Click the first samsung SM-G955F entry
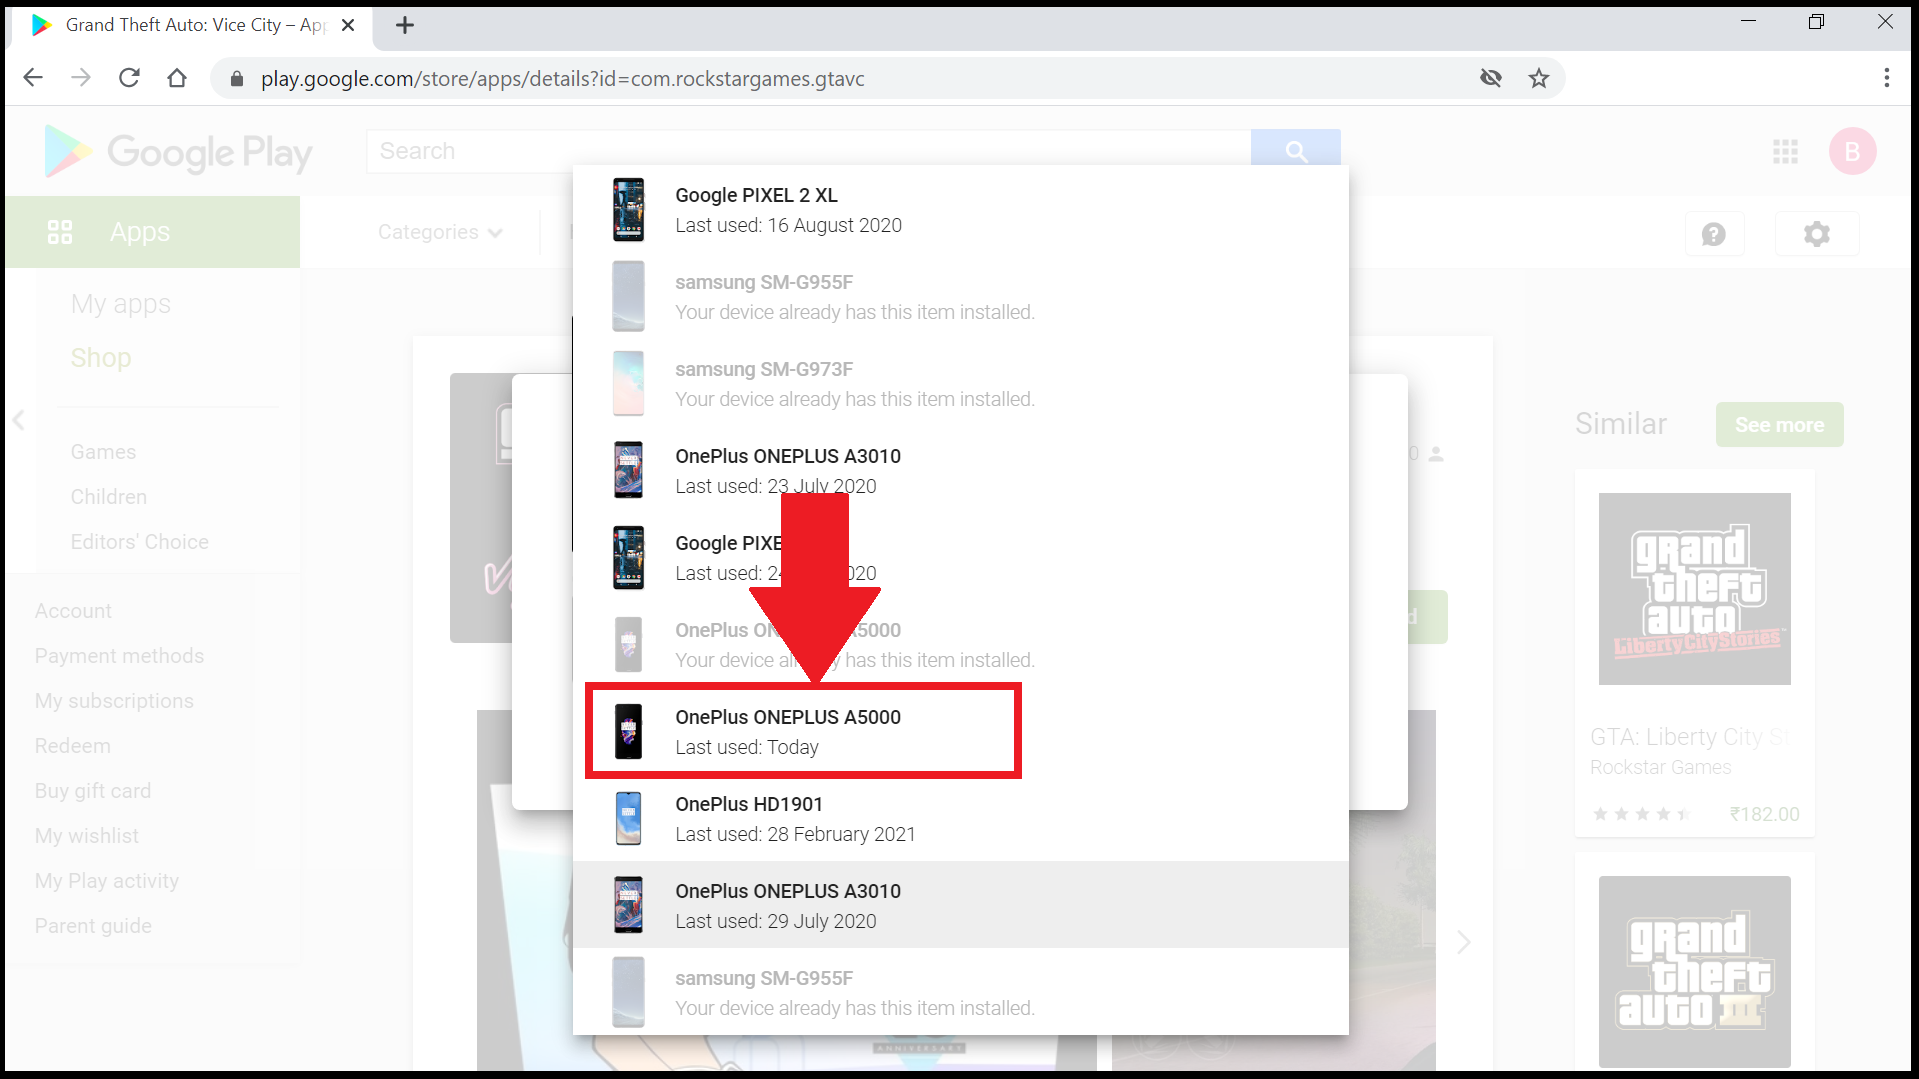This screenshot has height=1079, width=1919. [961, 297]
